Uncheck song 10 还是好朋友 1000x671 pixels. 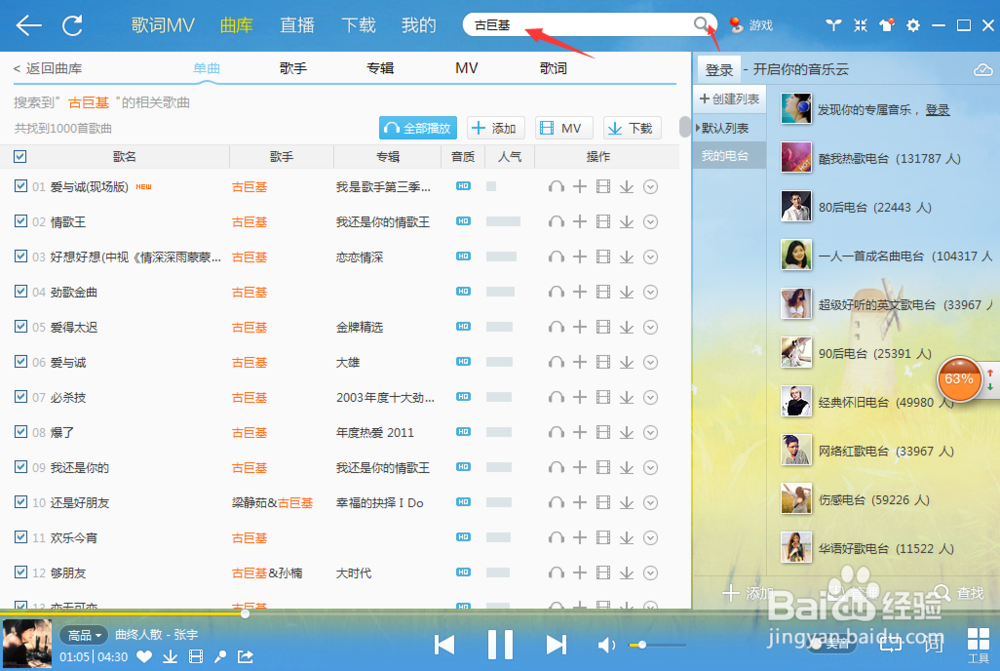point(20,501)
